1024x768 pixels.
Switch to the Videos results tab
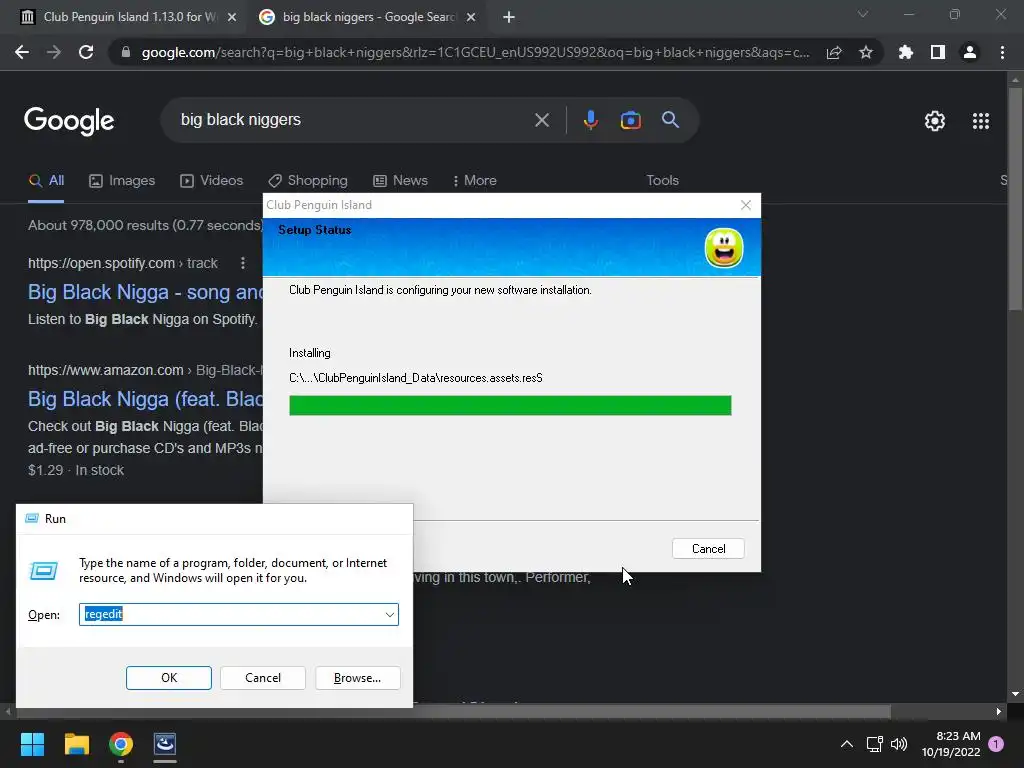[x=212, y=181]
